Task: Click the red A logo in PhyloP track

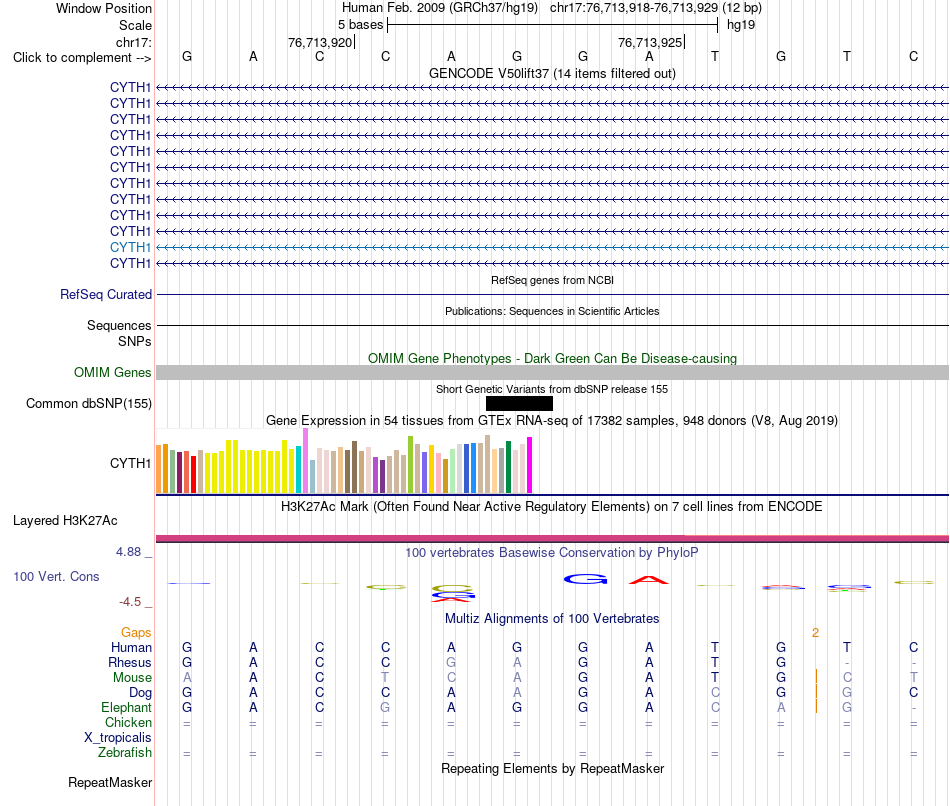Action: point(649,579)
